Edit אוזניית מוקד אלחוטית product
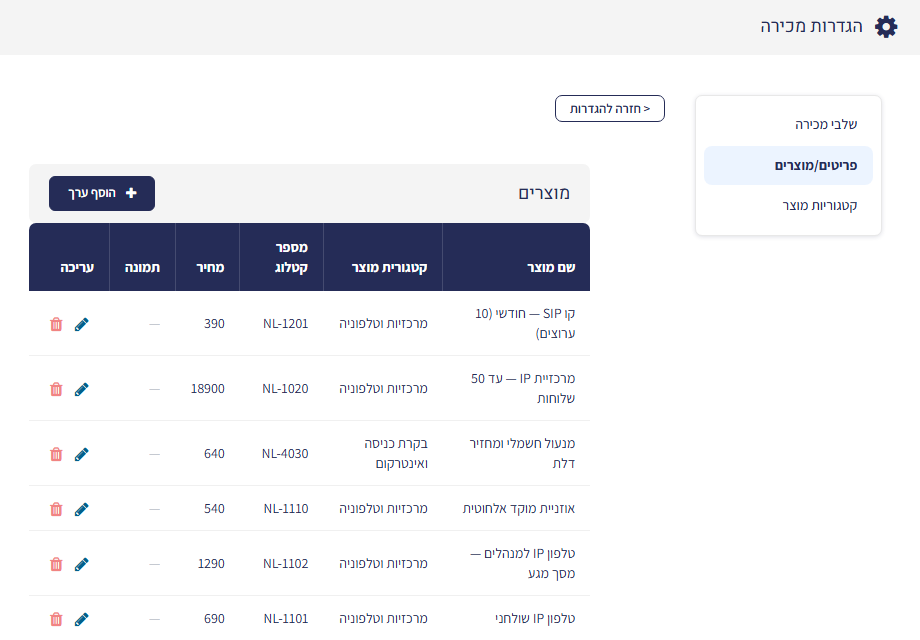 (x=82, y=509)
